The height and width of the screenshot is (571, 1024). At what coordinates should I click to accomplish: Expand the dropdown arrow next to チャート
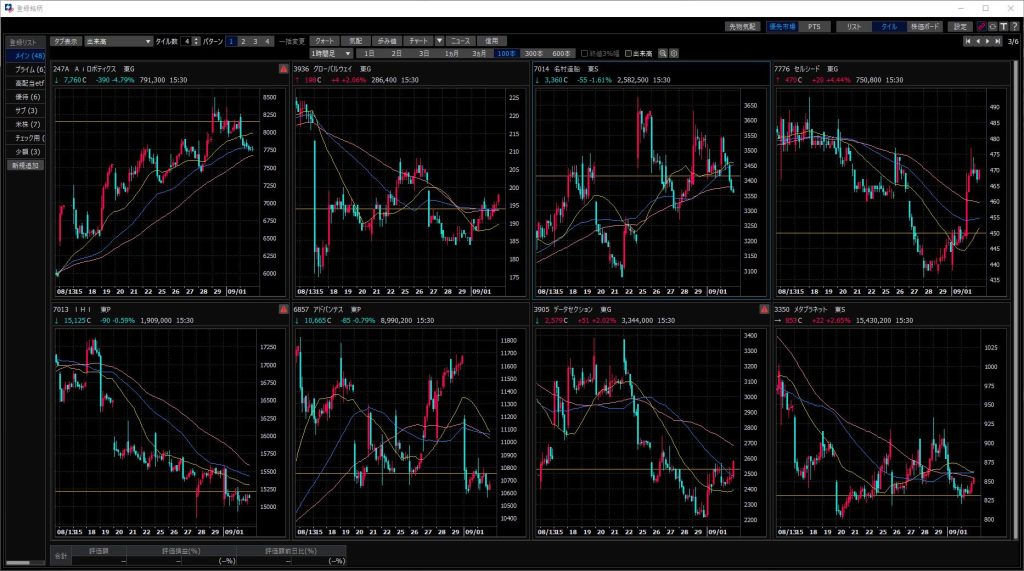tap(439, 41)
